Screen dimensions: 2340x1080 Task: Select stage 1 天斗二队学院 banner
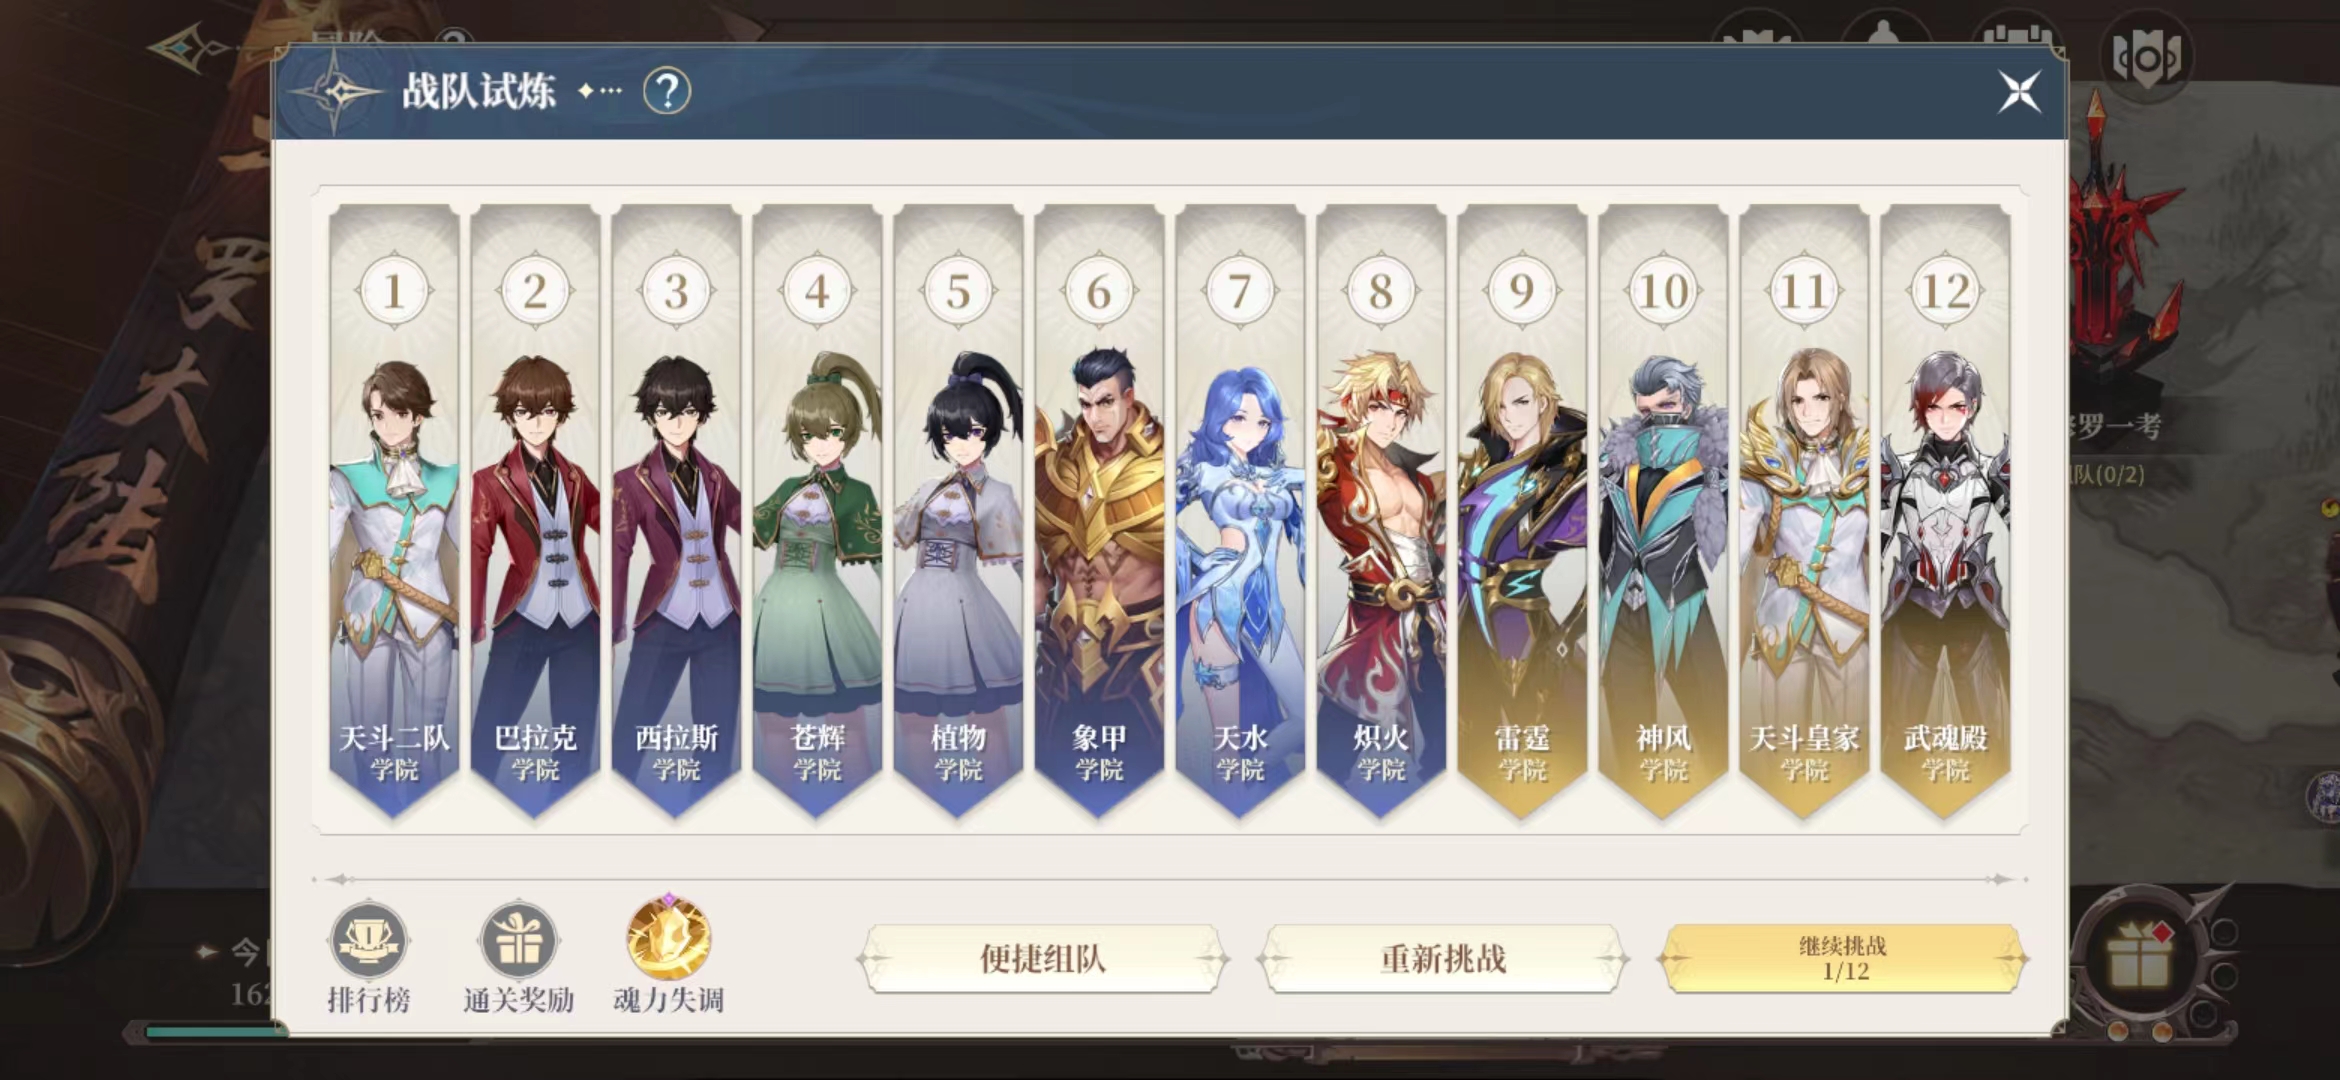pyautogui.click(x=394, y=512)
